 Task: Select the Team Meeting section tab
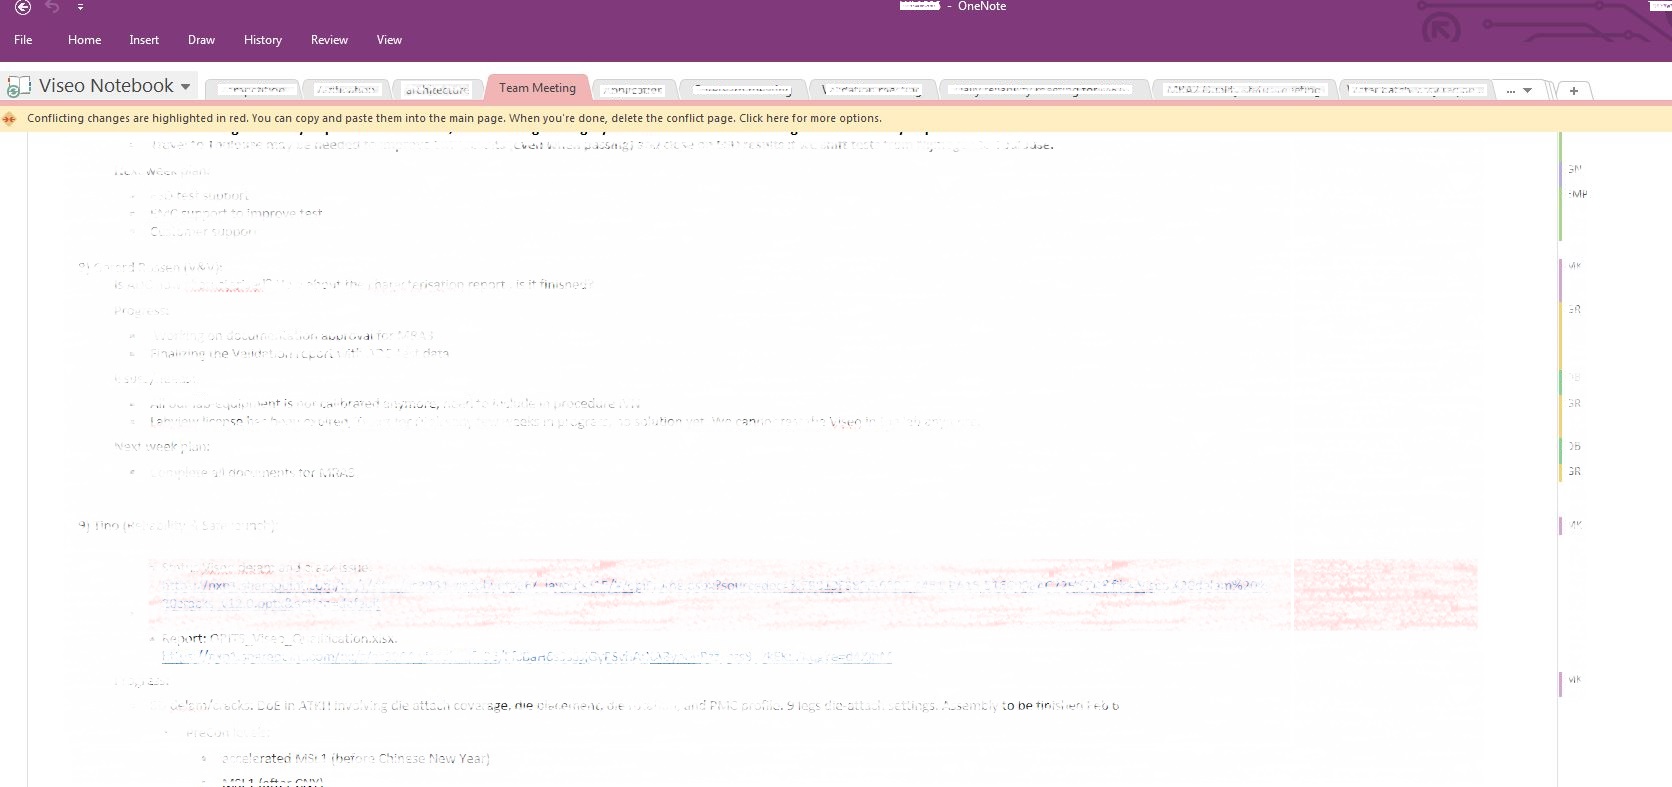[538, 88]
